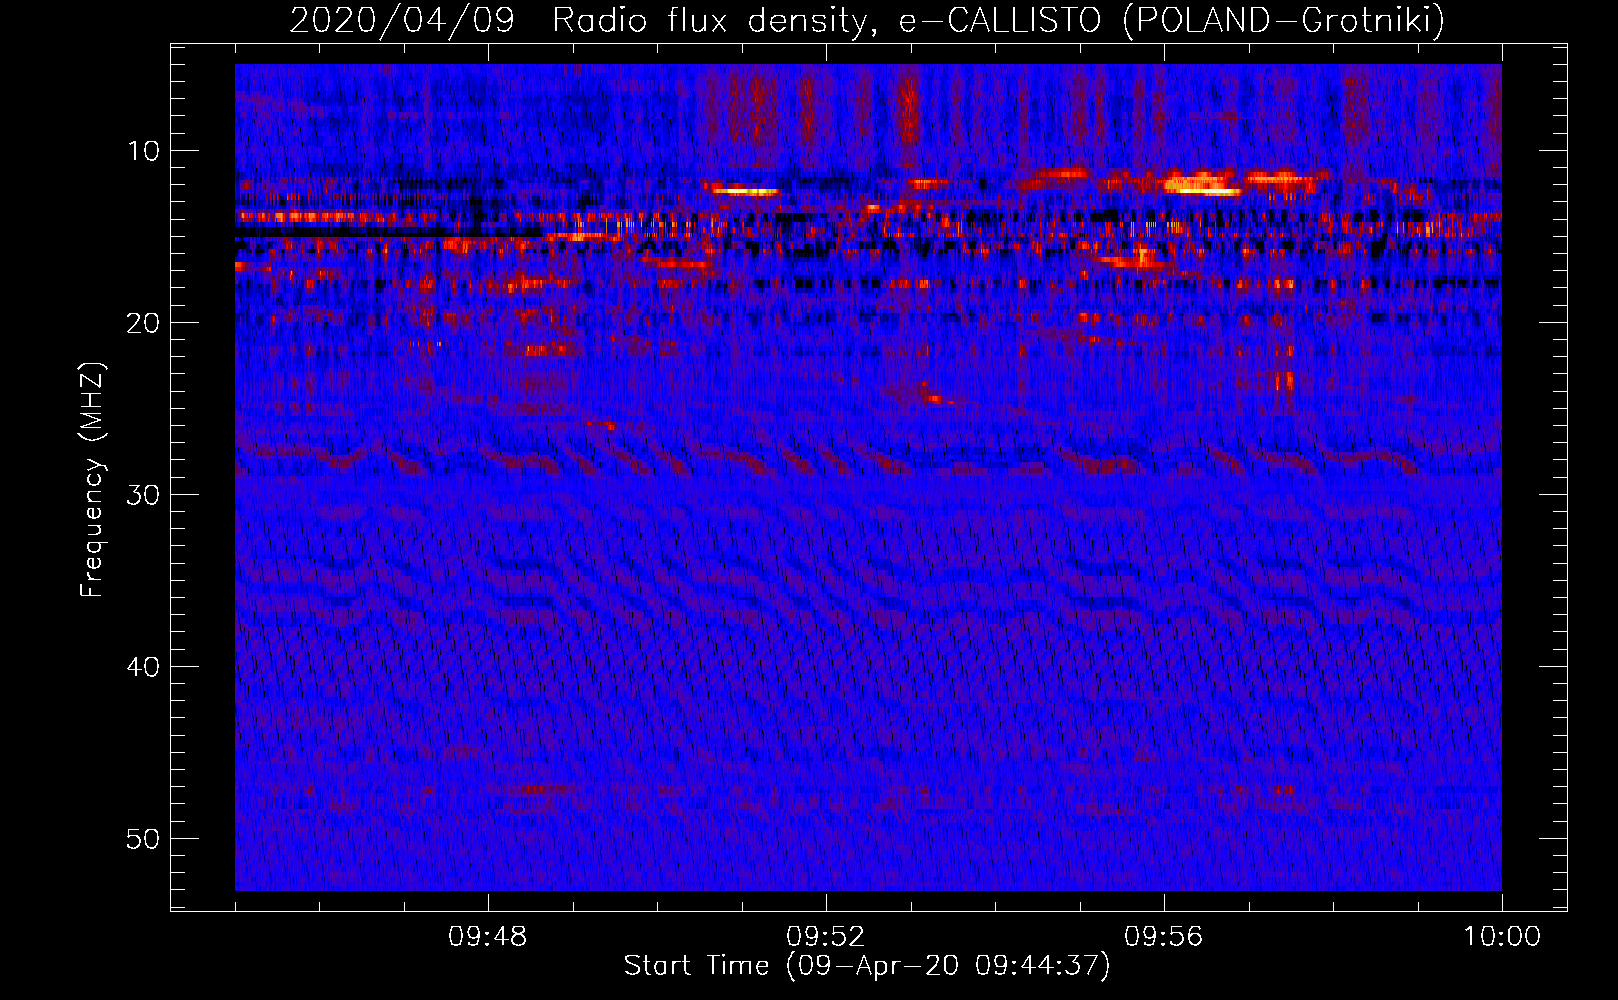
Task: Click the 20 MHz frequency tick label
Action: pyautogui.click(x=144, y=323)
